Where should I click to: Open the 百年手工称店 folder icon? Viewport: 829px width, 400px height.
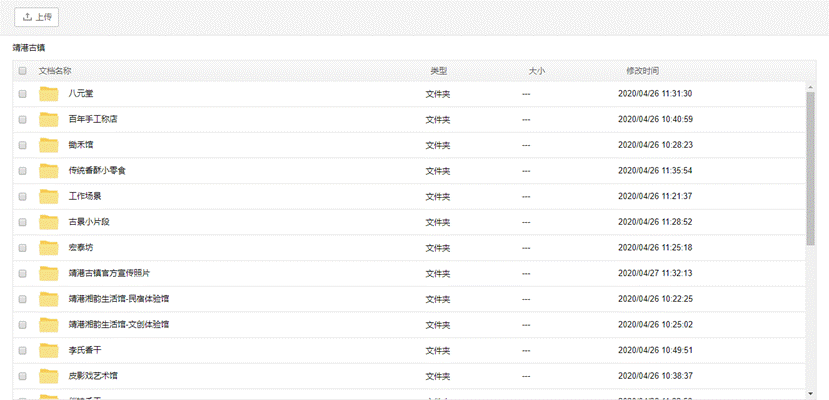pos(49,119)
